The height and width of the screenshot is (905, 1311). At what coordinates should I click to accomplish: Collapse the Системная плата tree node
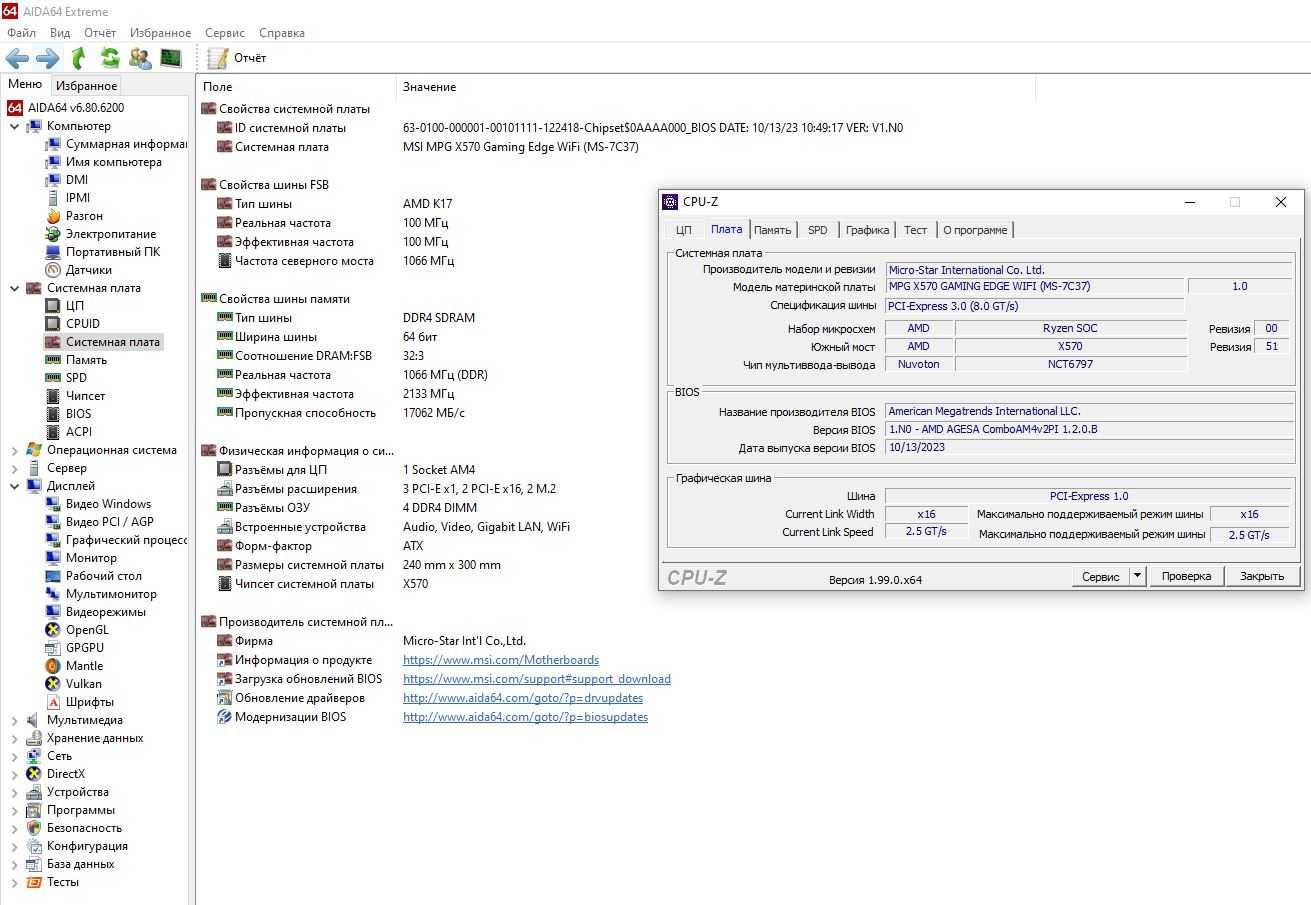point(14,288)
